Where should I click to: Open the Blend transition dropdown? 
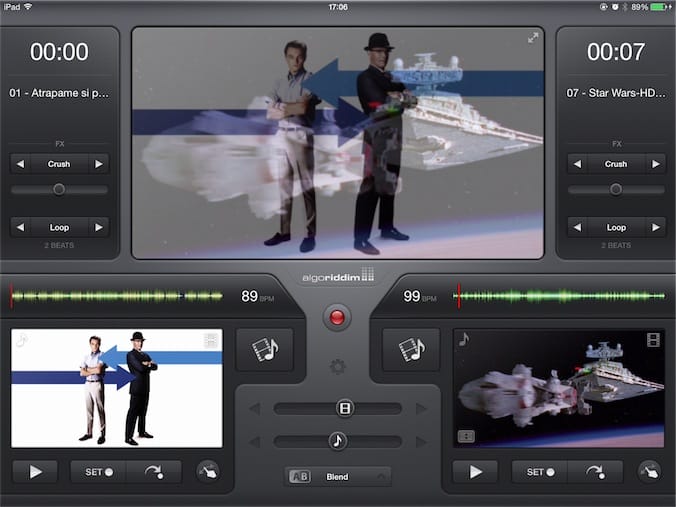(x=338, y=477)
